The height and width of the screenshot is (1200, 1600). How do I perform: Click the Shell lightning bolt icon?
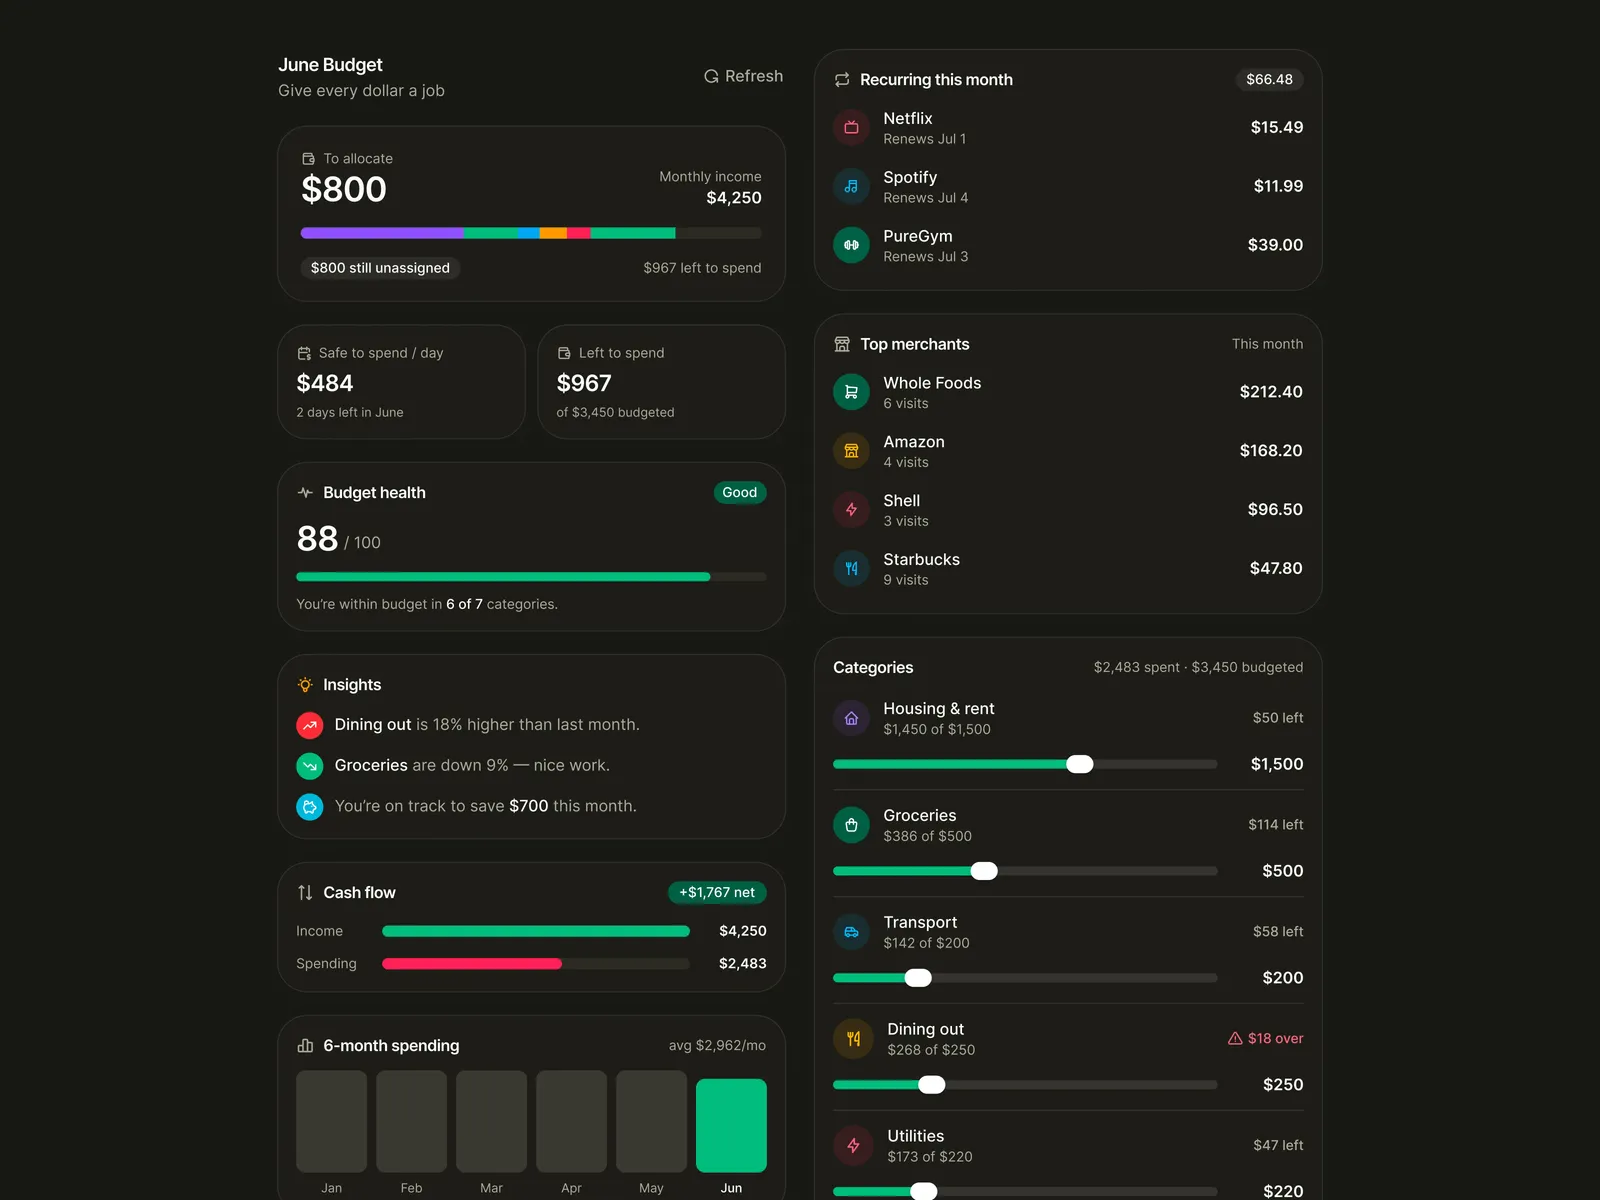[851, 510]
